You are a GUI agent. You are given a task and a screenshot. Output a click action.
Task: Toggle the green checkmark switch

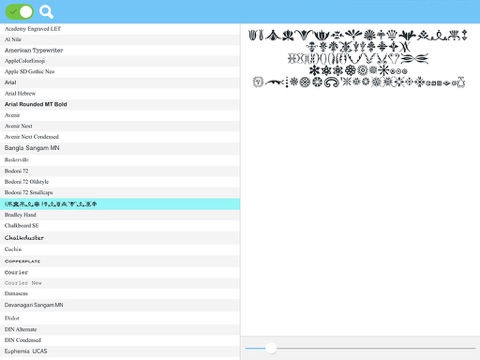click(19, 12)
